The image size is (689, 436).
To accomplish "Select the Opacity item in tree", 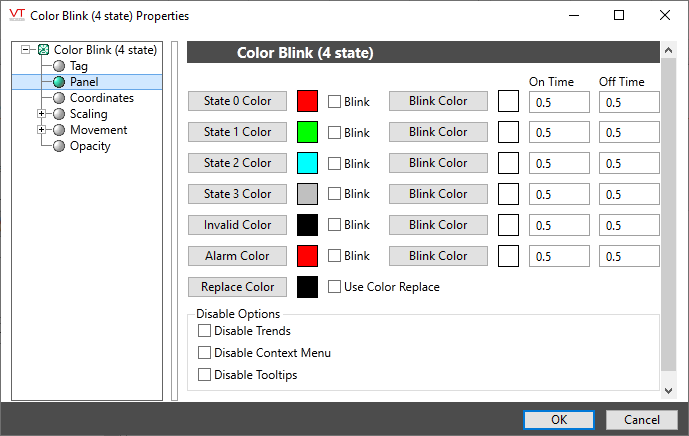I will point(90,146).
